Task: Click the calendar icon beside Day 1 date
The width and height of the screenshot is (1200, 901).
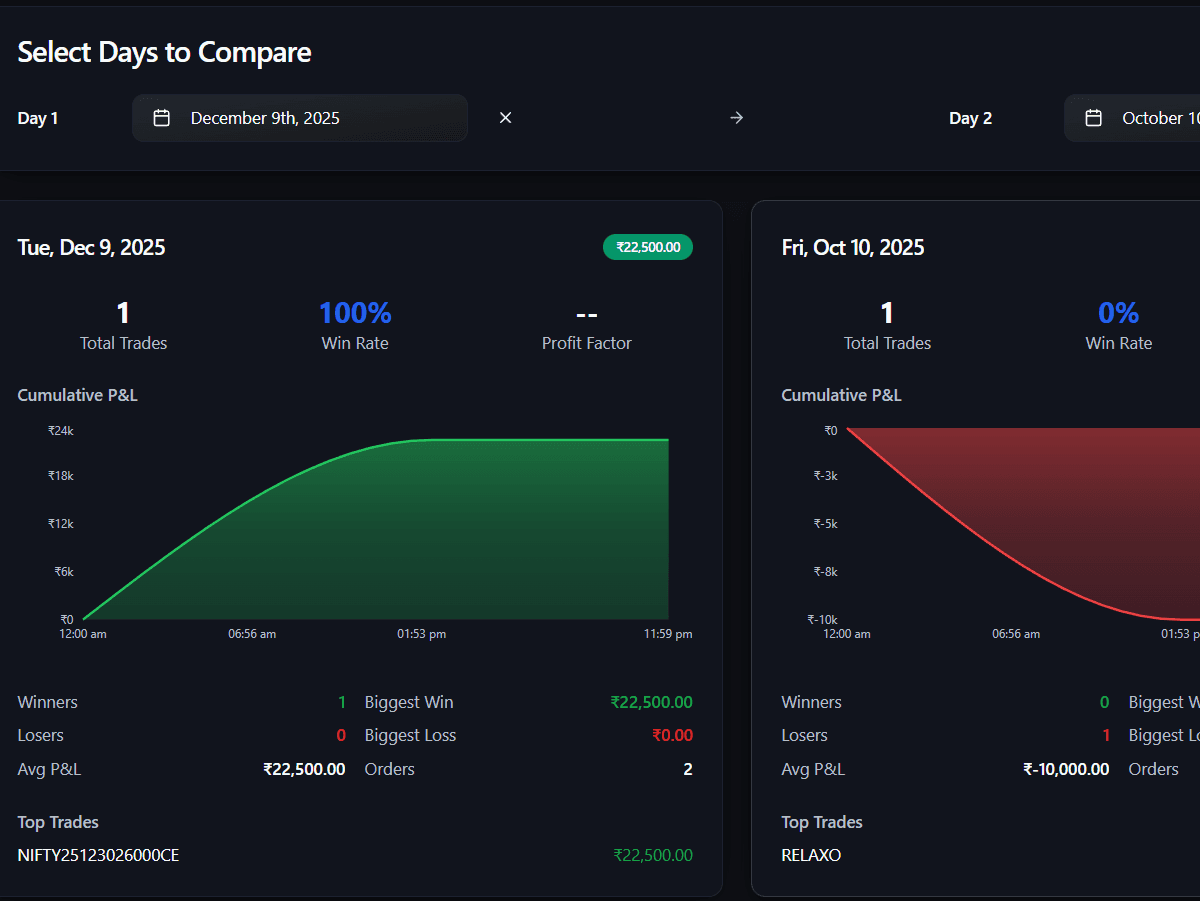Action: coord(161,117)
